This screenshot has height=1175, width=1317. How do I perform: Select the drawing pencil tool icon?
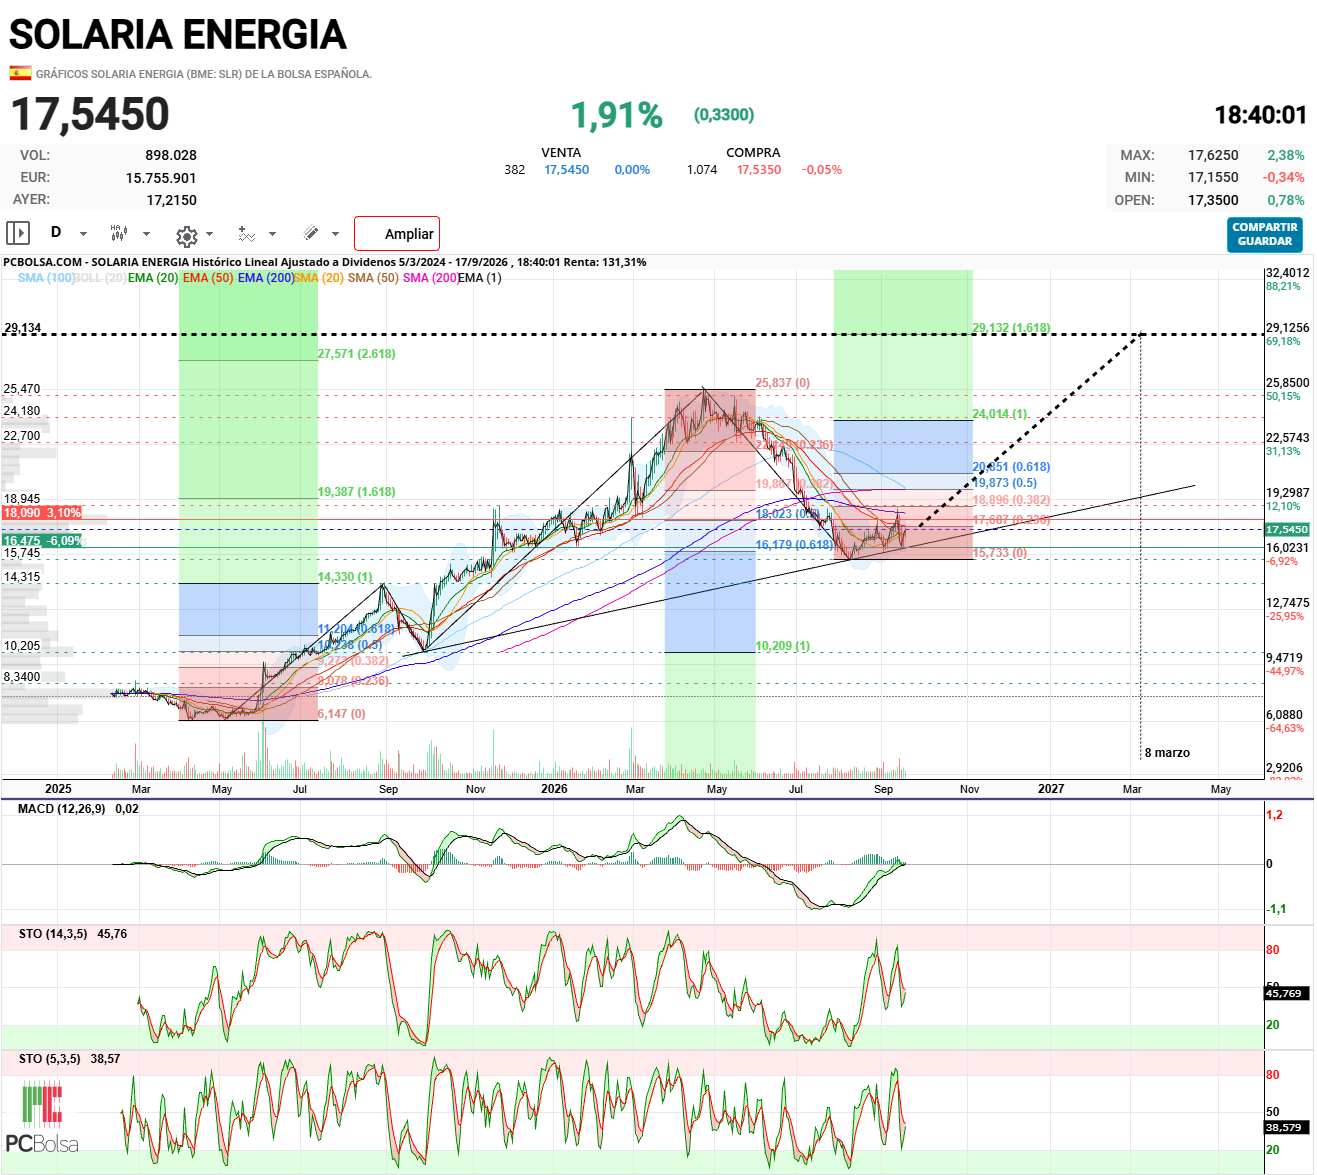click(311, 233)
